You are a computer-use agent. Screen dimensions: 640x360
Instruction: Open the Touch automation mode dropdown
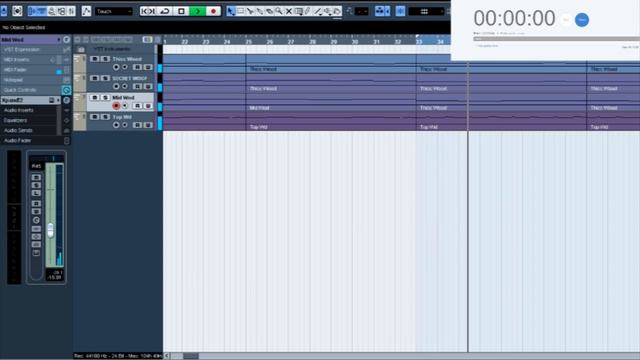[x=114, y=11]
